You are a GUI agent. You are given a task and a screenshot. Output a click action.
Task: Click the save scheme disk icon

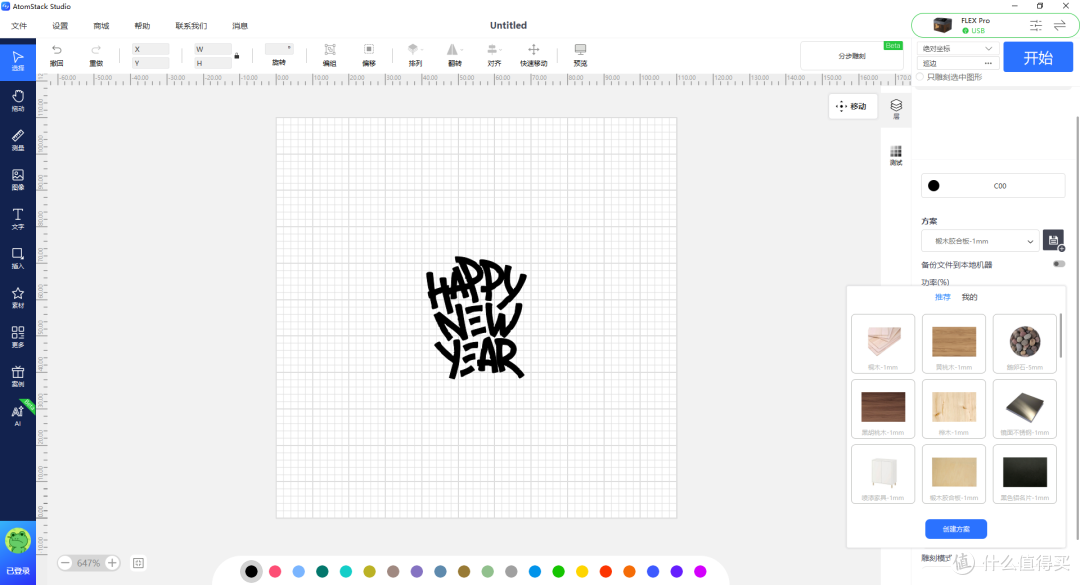pyautogui.click(x=1053, y=240)
